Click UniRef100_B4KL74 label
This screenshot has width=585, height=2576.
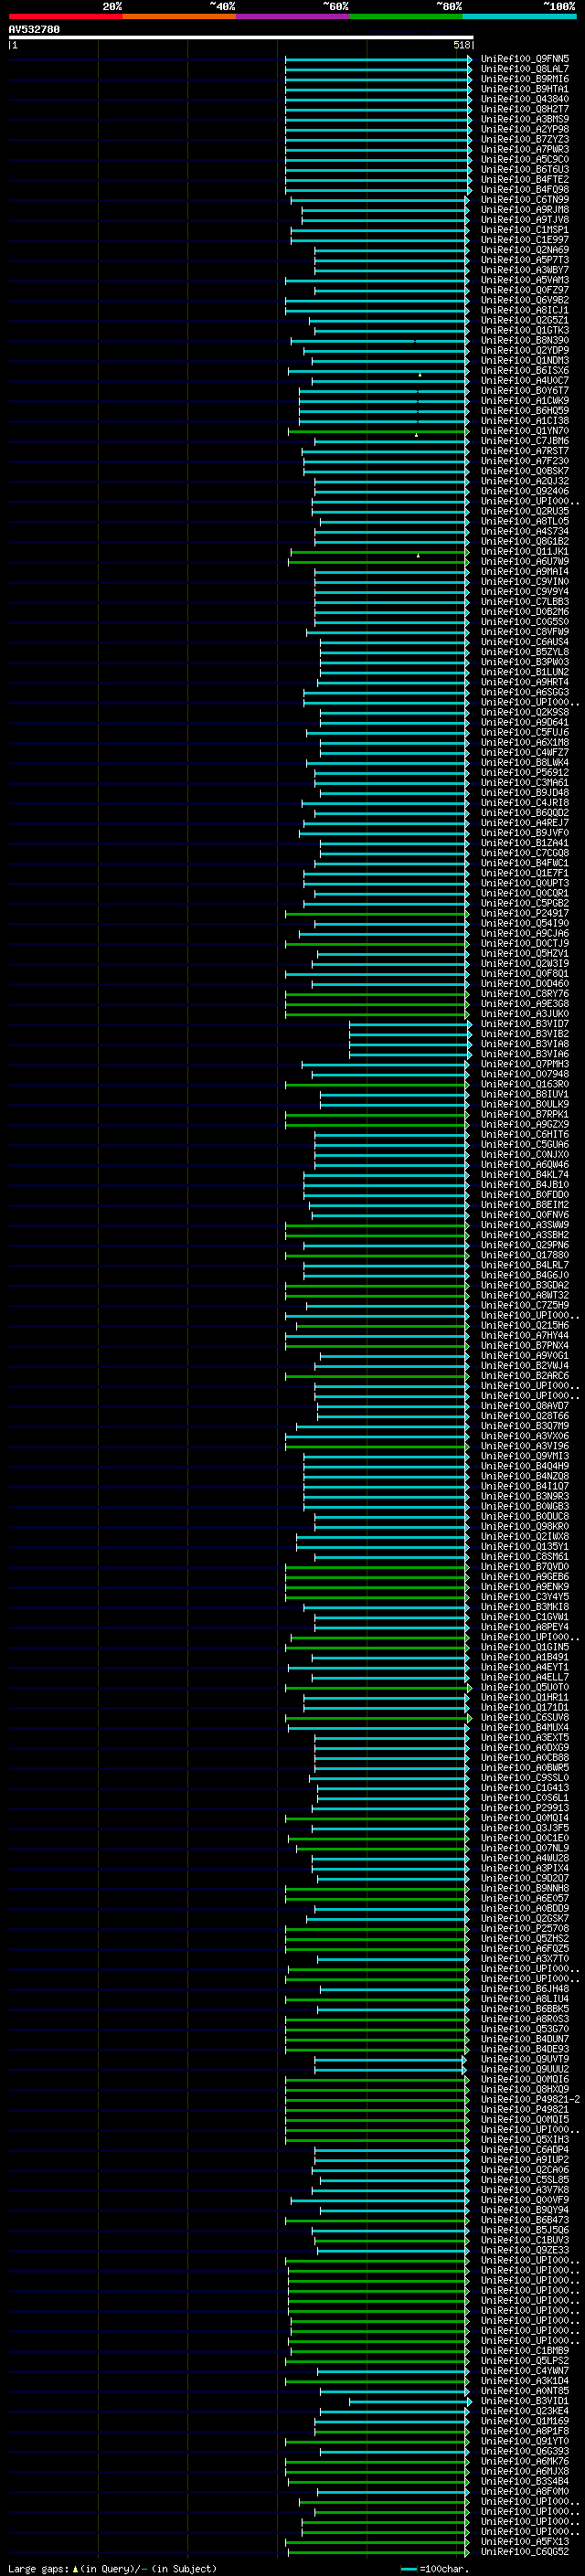pyautogui.click(x=525, y=1175)
